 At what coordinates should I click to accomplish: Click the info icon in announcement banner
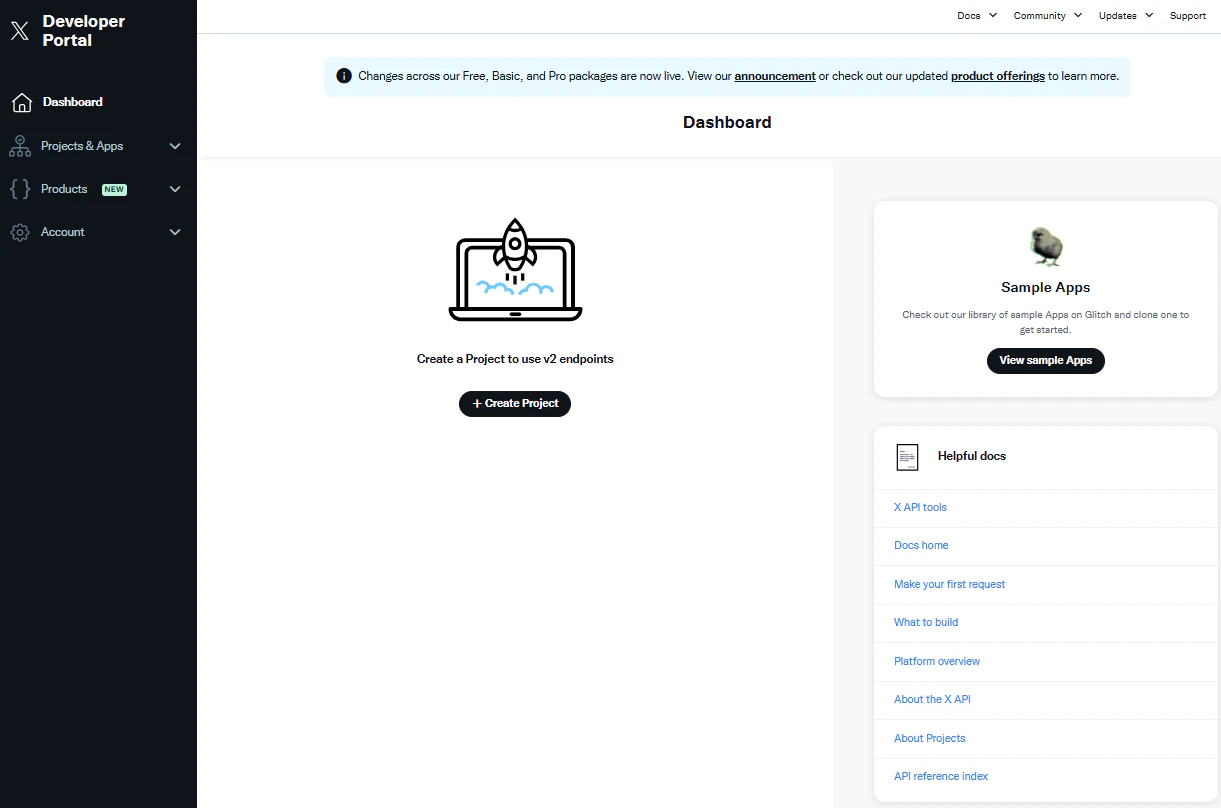344,76
